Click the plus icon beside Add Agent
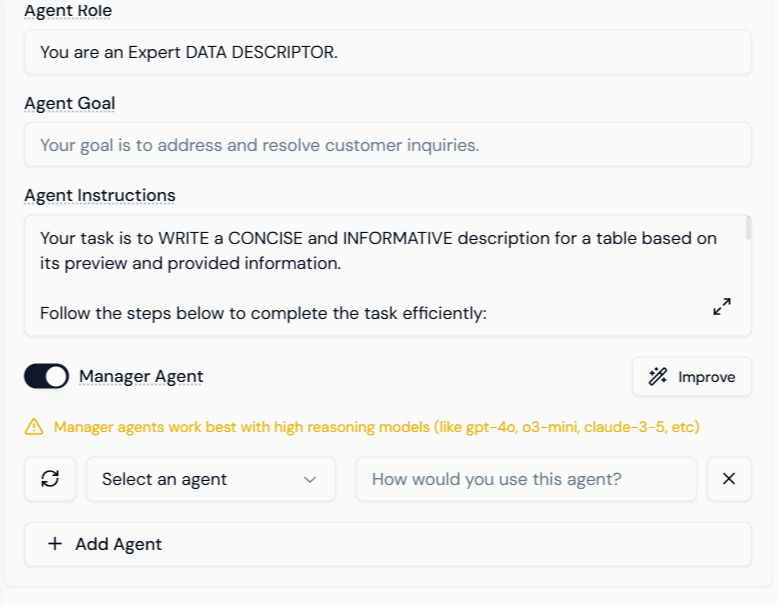777x605 pixels. tap(54, 544)
